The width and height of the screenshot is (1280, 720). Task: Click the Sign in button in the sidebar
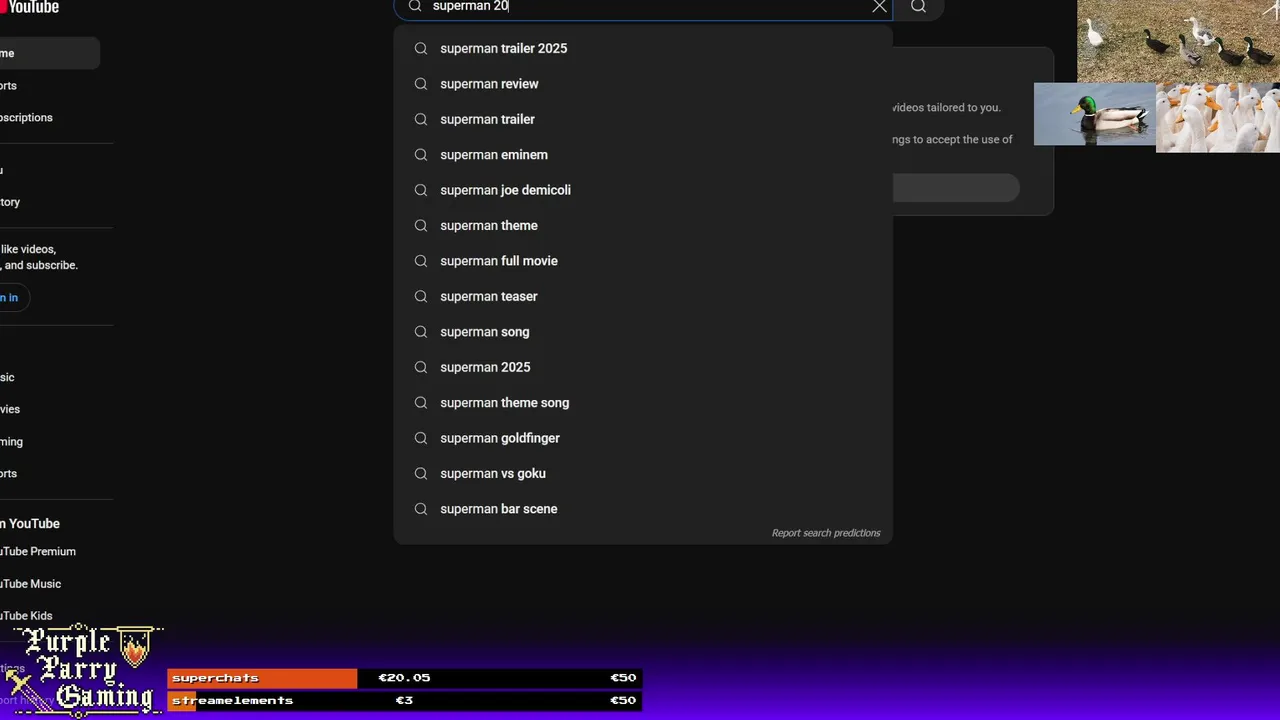click(13, 297)
